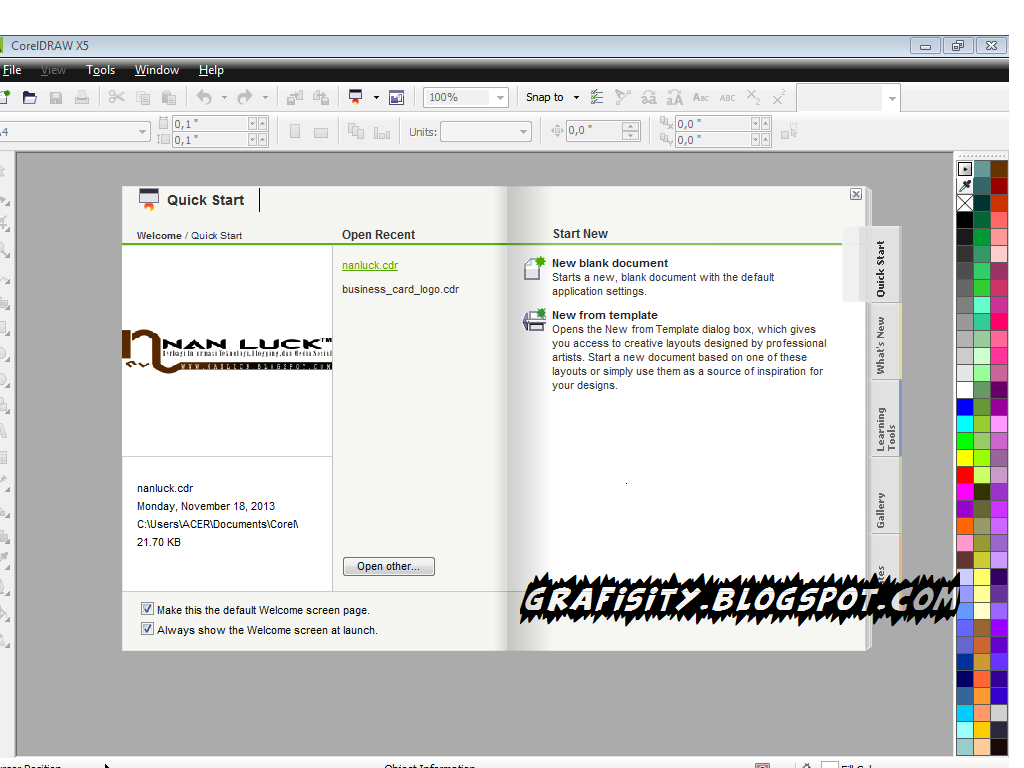
Task: Open the Tools menu
Action: pyautogui.click(x=100, y=70)
